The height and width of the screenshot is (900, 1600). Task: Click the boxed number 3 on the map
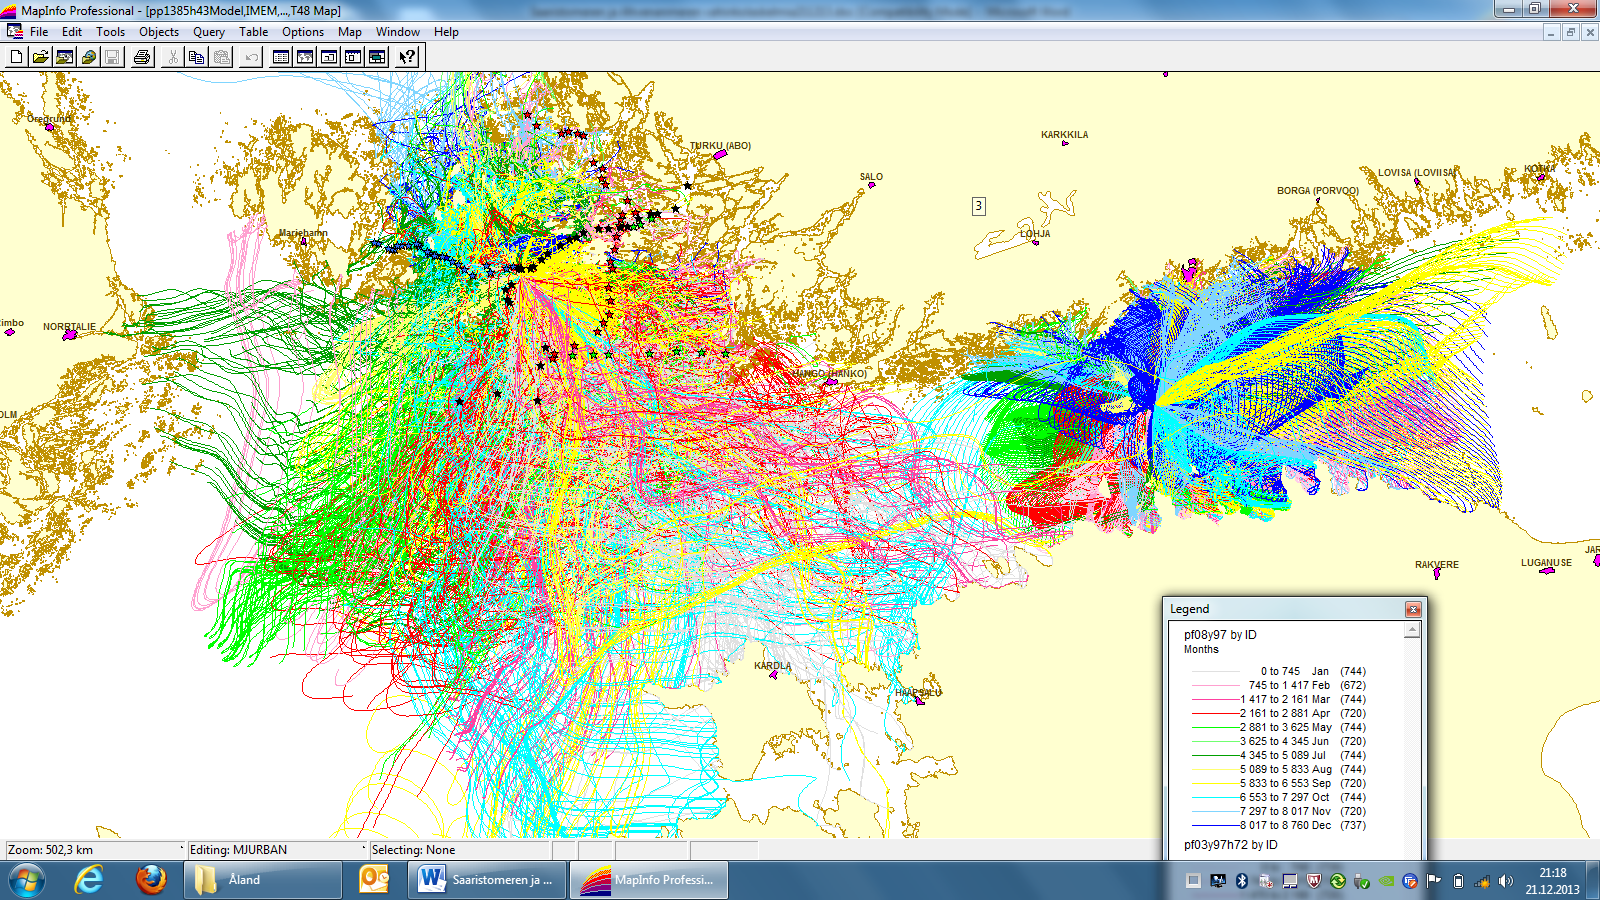(x=979, y=206)
